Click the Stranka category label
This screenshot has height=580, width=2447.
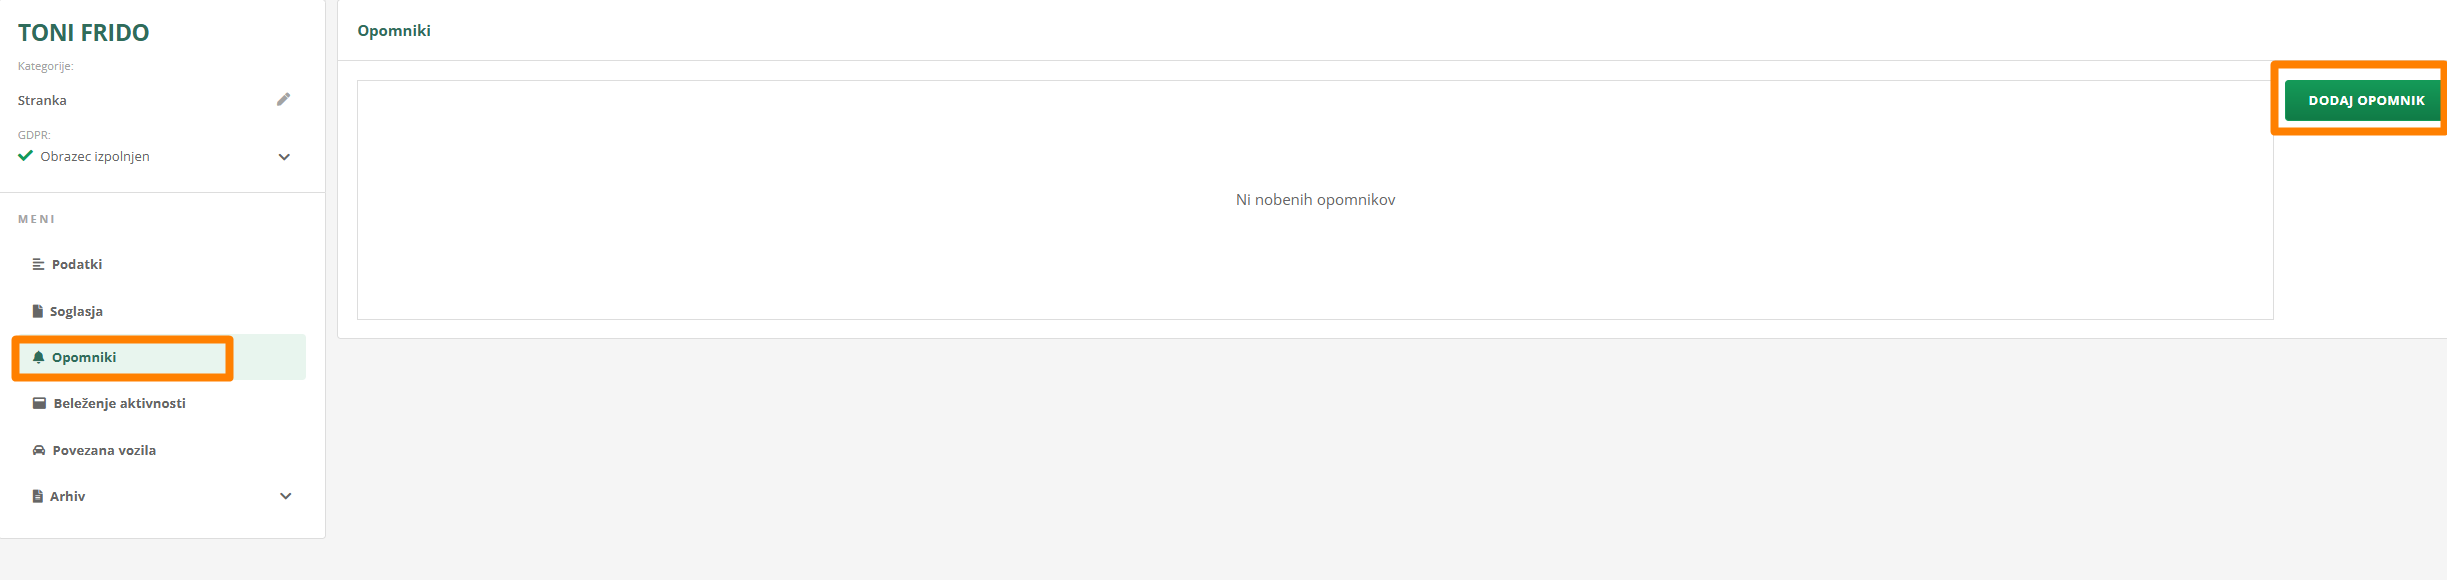point(42,100)
